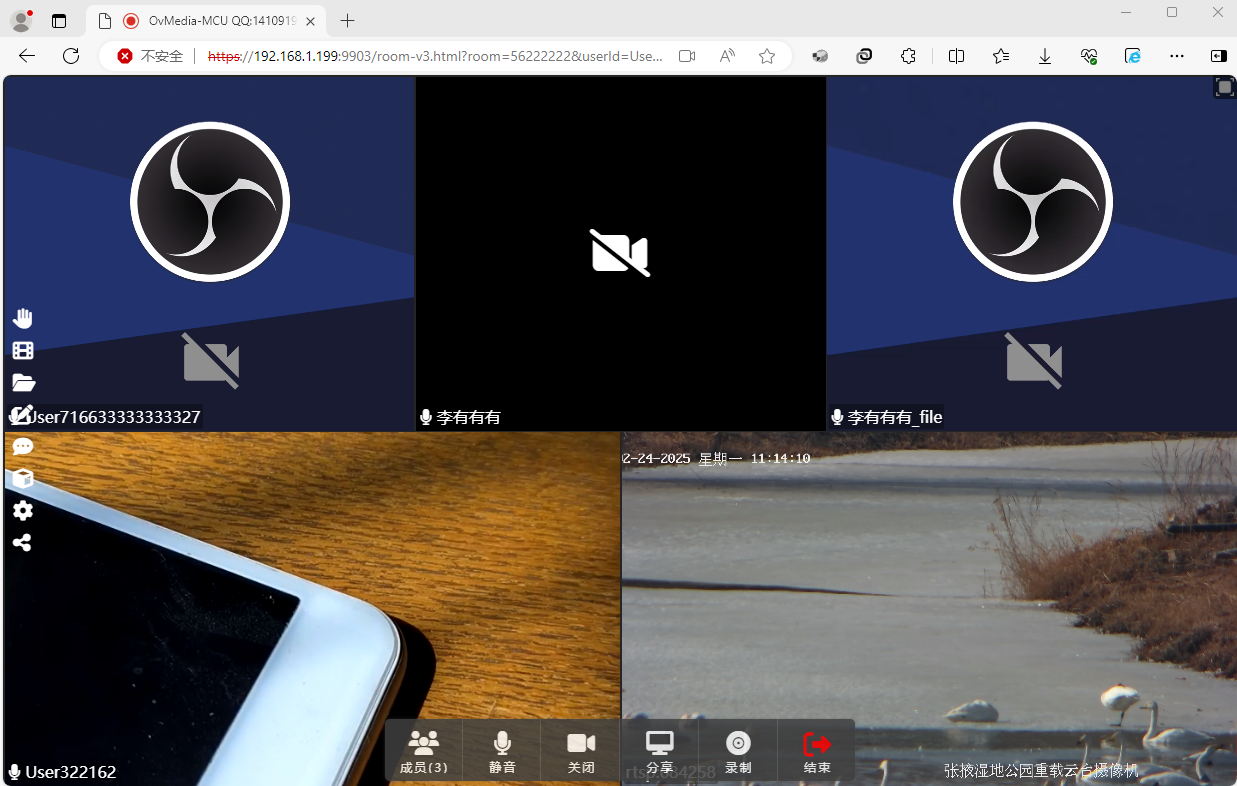Screen dimensions: 1237x786
Task: Select the 李有有有_file video tile
Action: tap(1032, 253)
